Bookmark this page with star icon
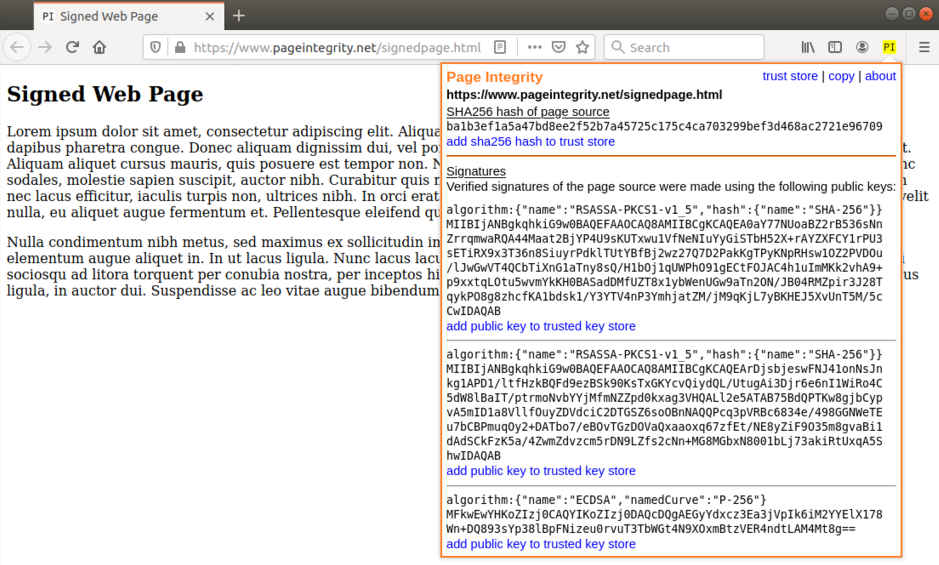The height and width of the screenshot is (565, 939). click(x=582, y=47)
